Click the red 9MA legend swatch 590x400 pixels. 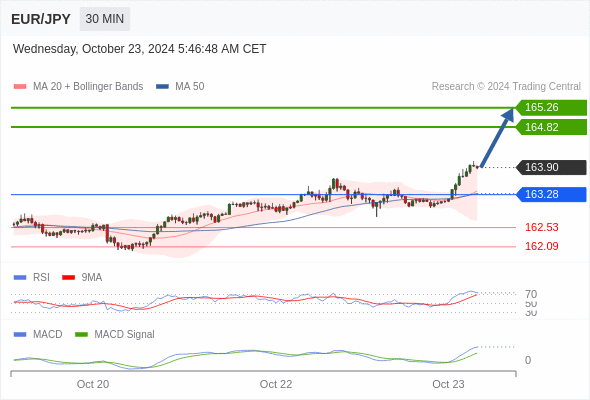(68, 278)
